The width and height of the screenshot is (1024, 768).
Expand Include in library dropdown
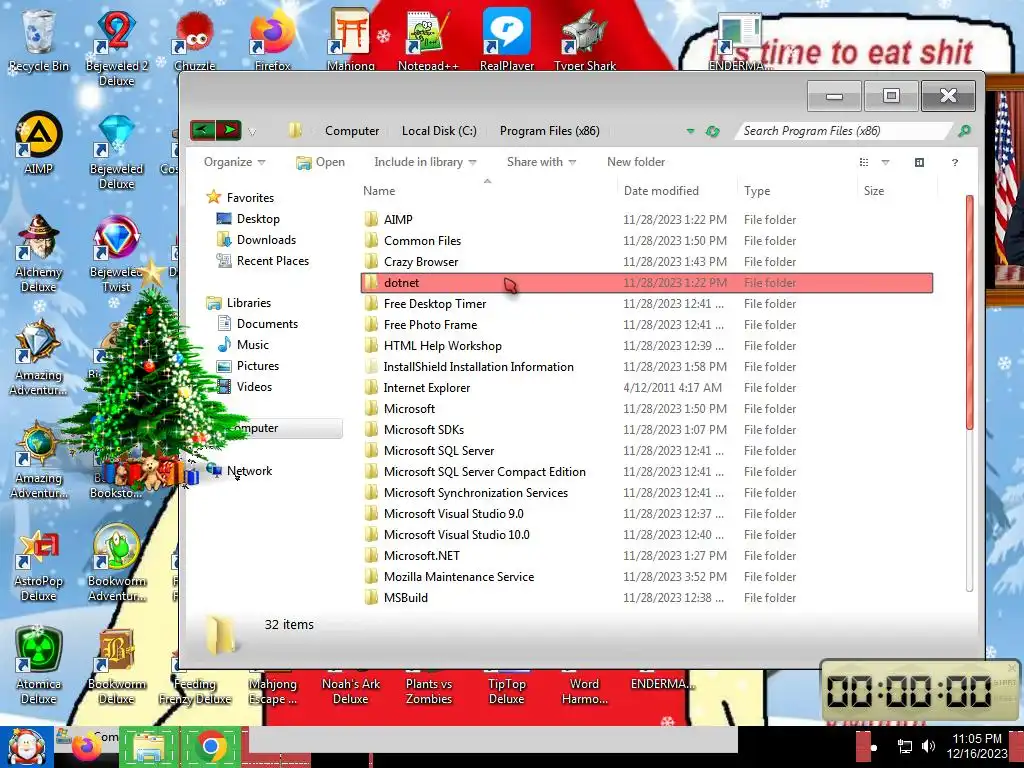click(x=425, y=162)
